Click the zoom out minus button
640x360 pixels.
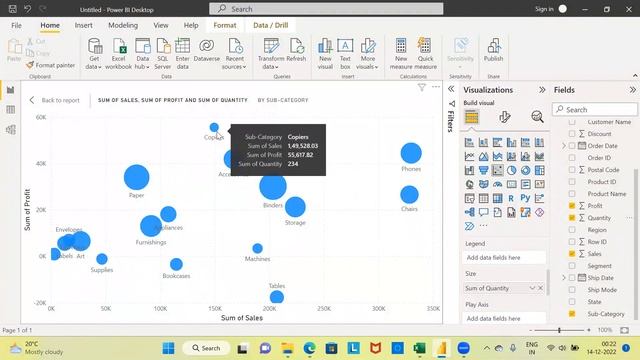coord(531,330)
